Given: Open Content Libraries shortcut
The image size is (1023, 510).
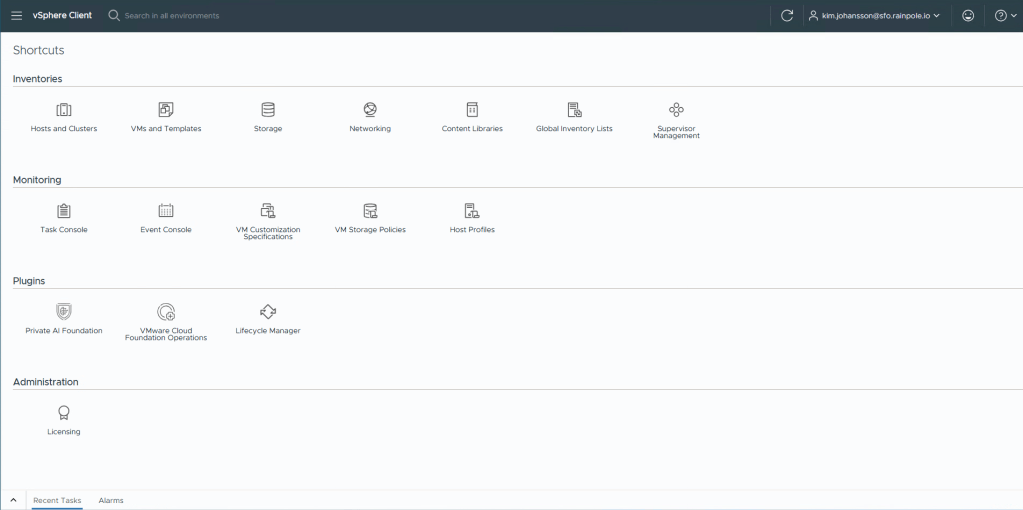Looking at the screenshot, I should click(472, 110).
